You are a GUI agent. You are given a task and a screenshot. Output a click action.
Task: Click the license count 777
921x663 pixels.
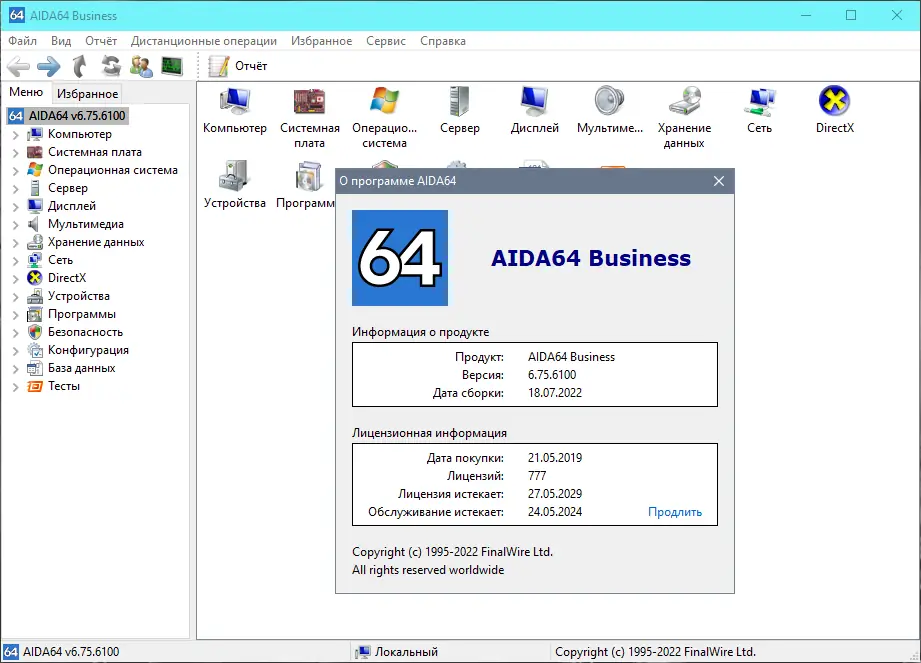pyautogui.click(x=537, y=476)
